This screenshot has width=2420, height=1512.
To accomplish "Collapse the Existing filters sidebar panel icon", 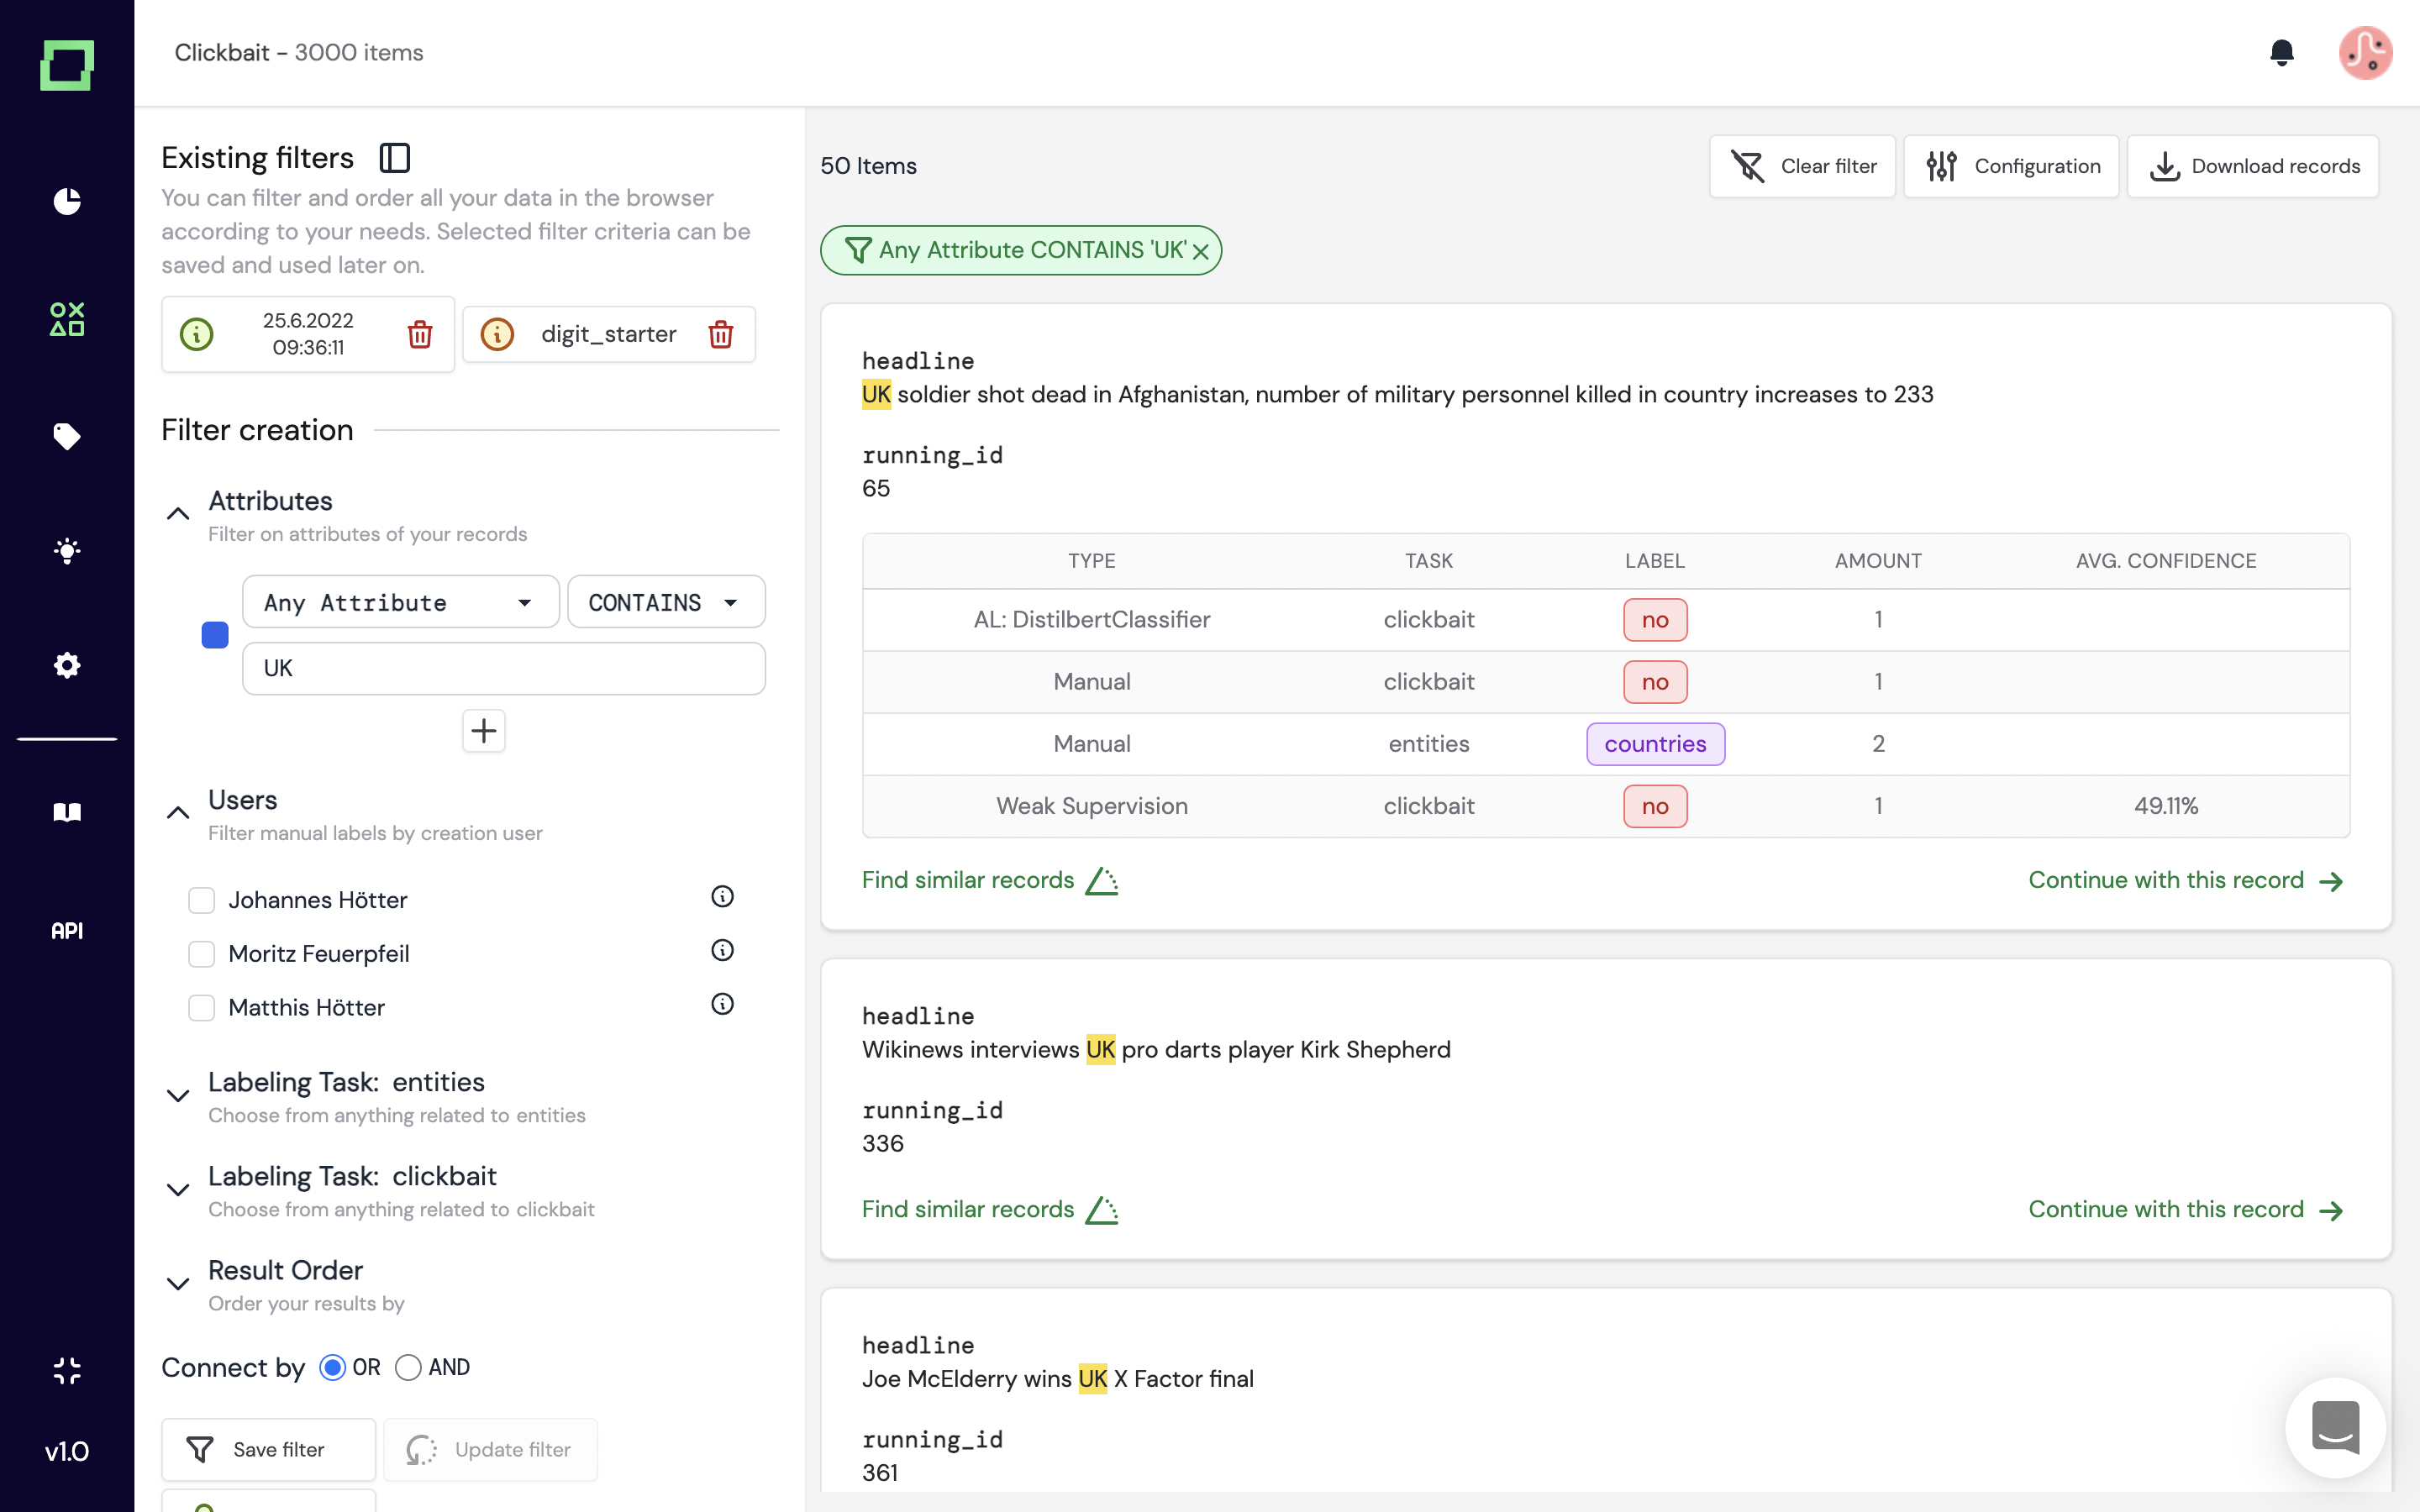I will [395, 158].
